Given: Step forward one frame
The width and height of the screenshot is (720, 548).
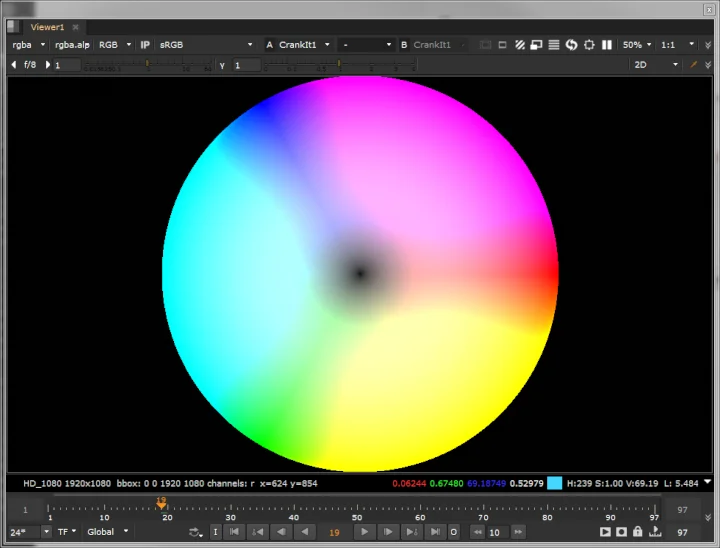Looking at the screenshot, I should pos(388,532).
